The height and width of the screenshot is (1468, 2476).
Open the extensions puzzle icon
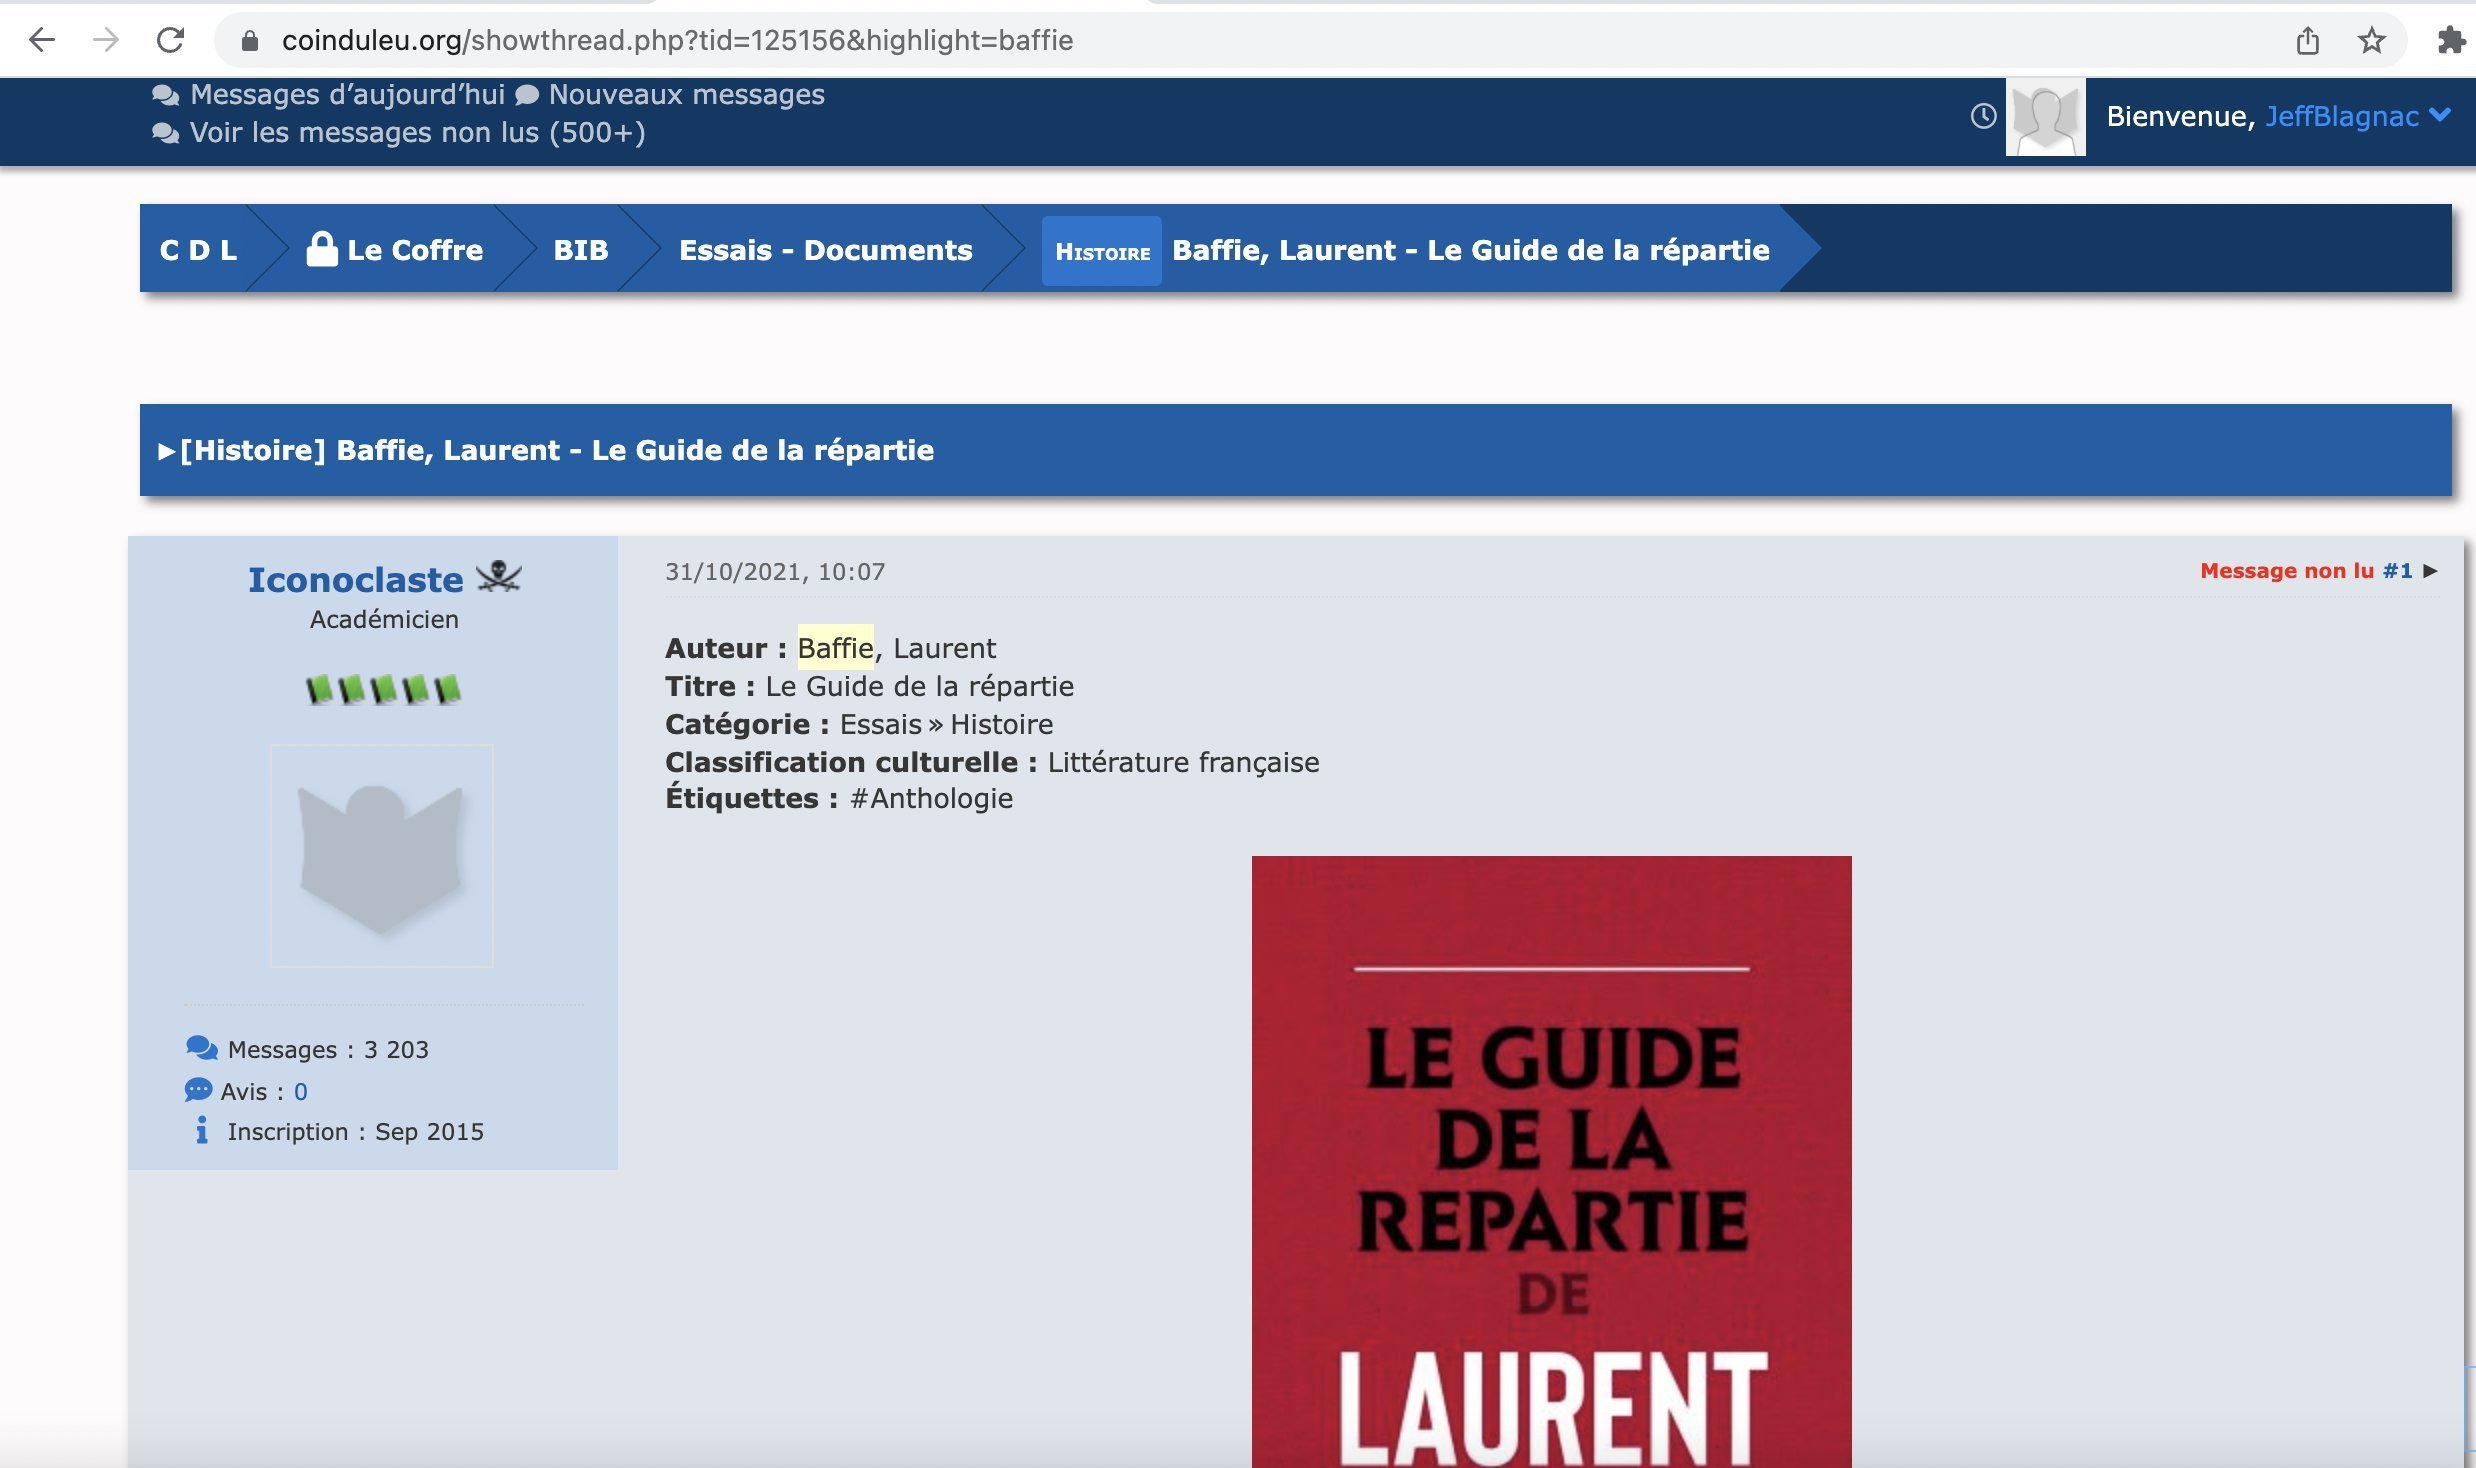[2450, 41]
